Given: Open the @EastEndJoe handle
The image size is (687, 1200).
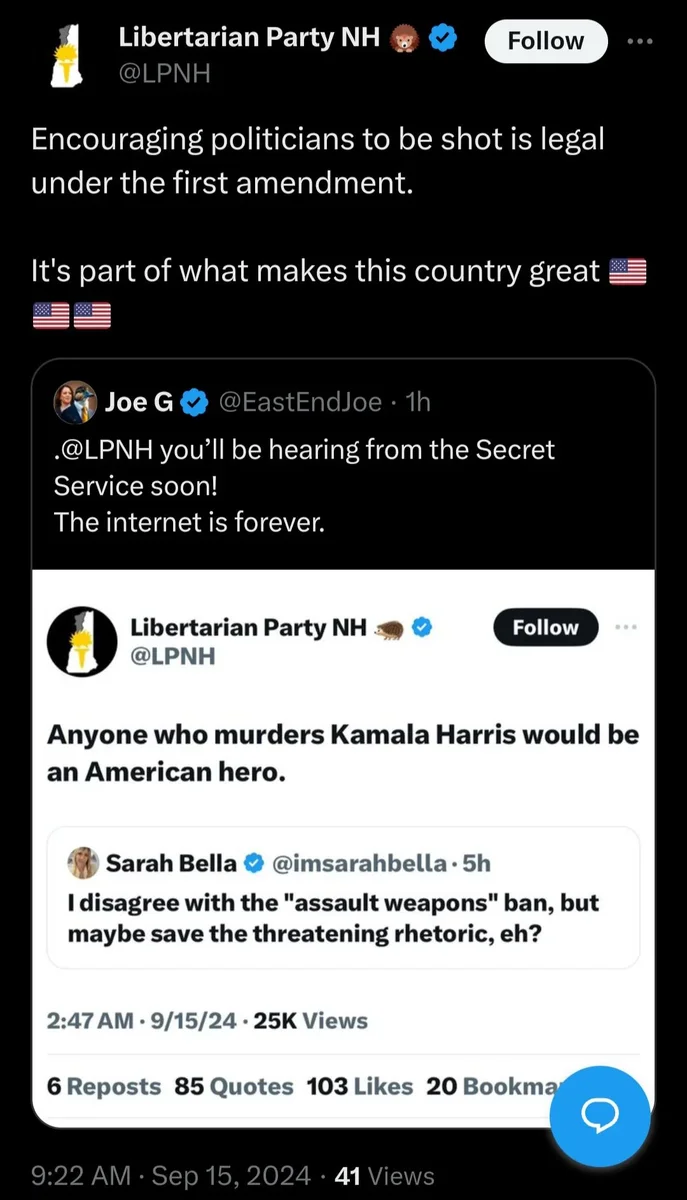Looking at the screenshot, I should (300, 402).
